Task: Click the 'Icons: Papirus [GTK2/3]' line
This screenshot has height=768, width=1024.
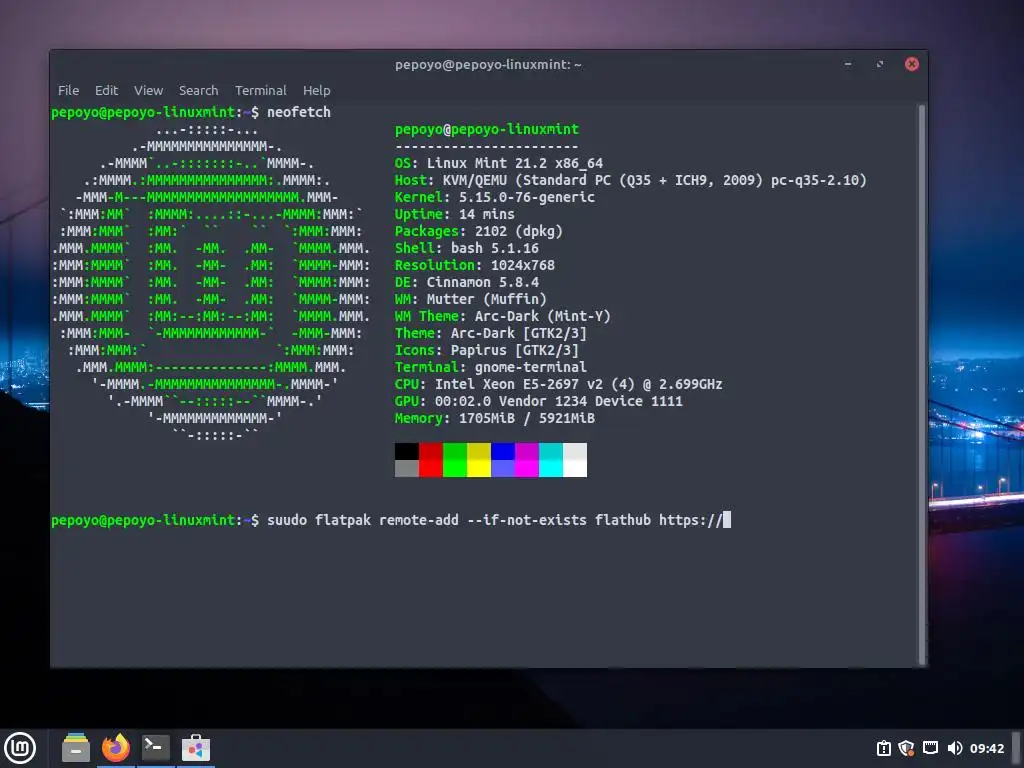Action: click(487, 350)
